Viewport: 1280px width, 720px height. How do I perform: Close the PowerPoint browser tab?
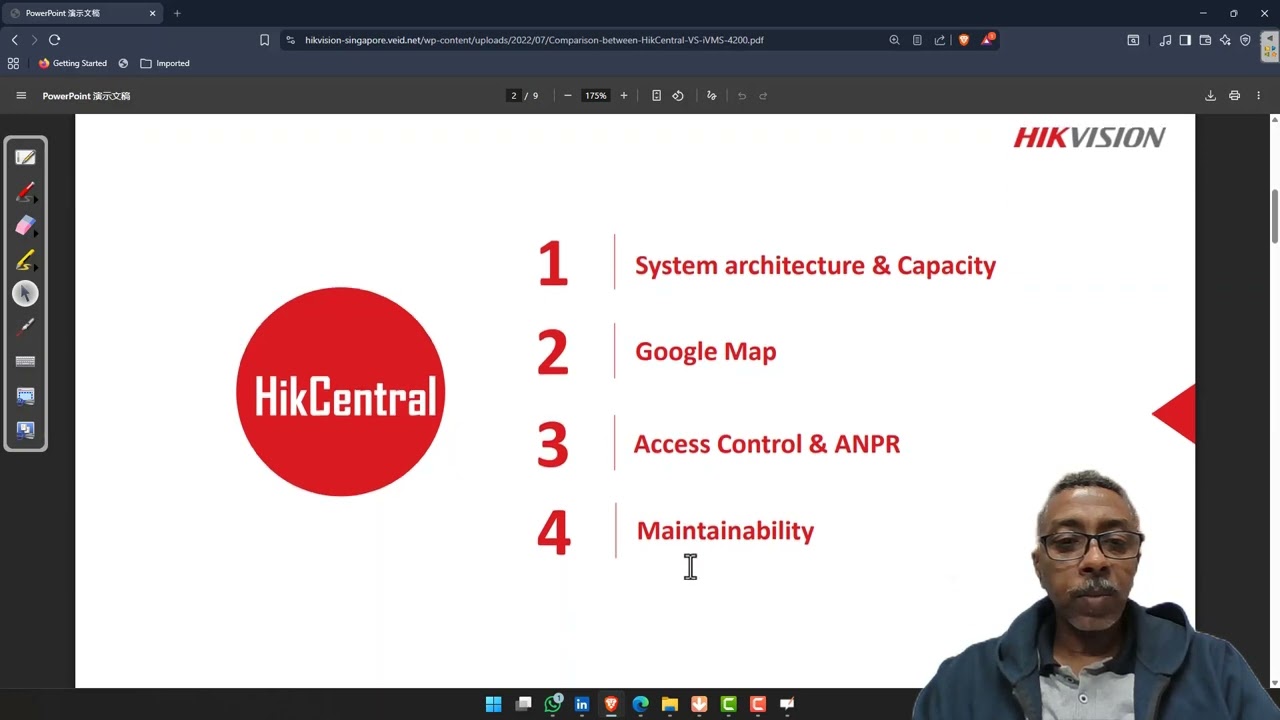153,13
